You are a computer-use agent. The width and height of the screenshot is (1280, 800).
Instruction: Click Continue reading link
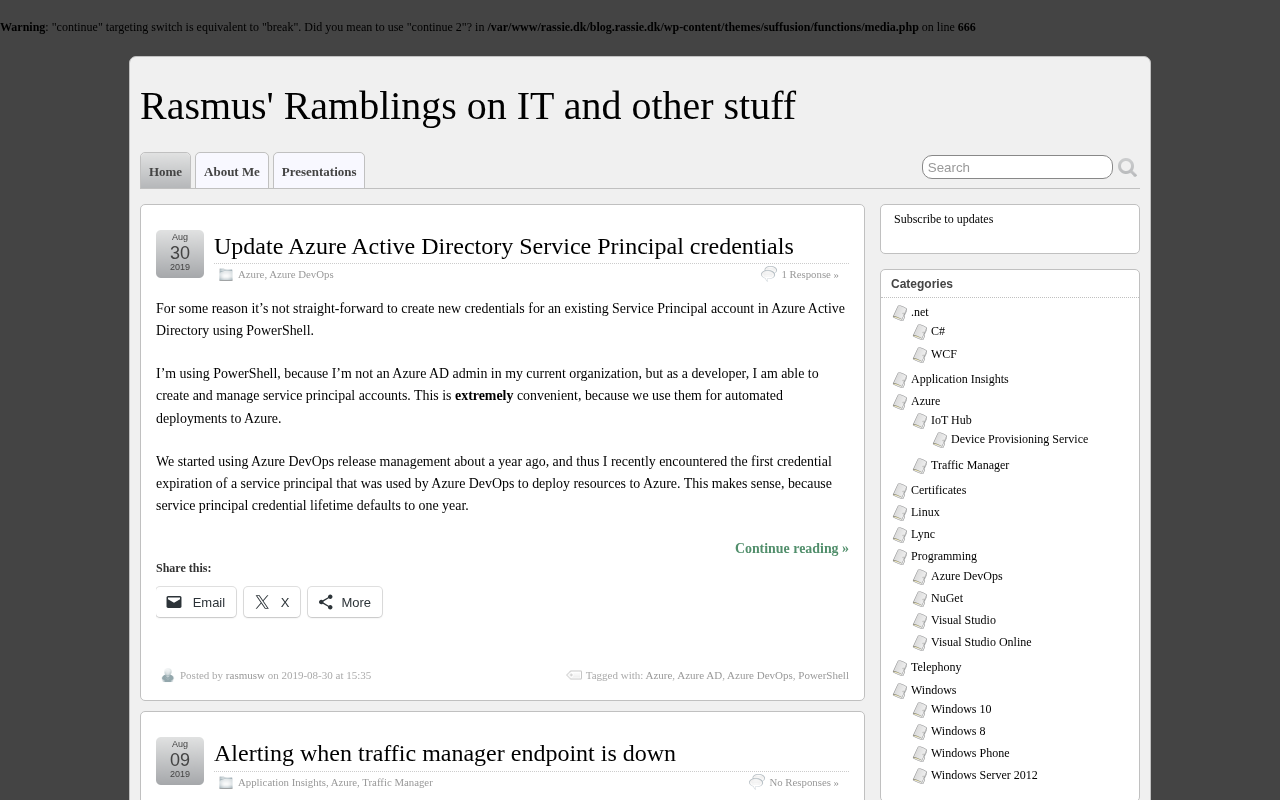point(791,548)
